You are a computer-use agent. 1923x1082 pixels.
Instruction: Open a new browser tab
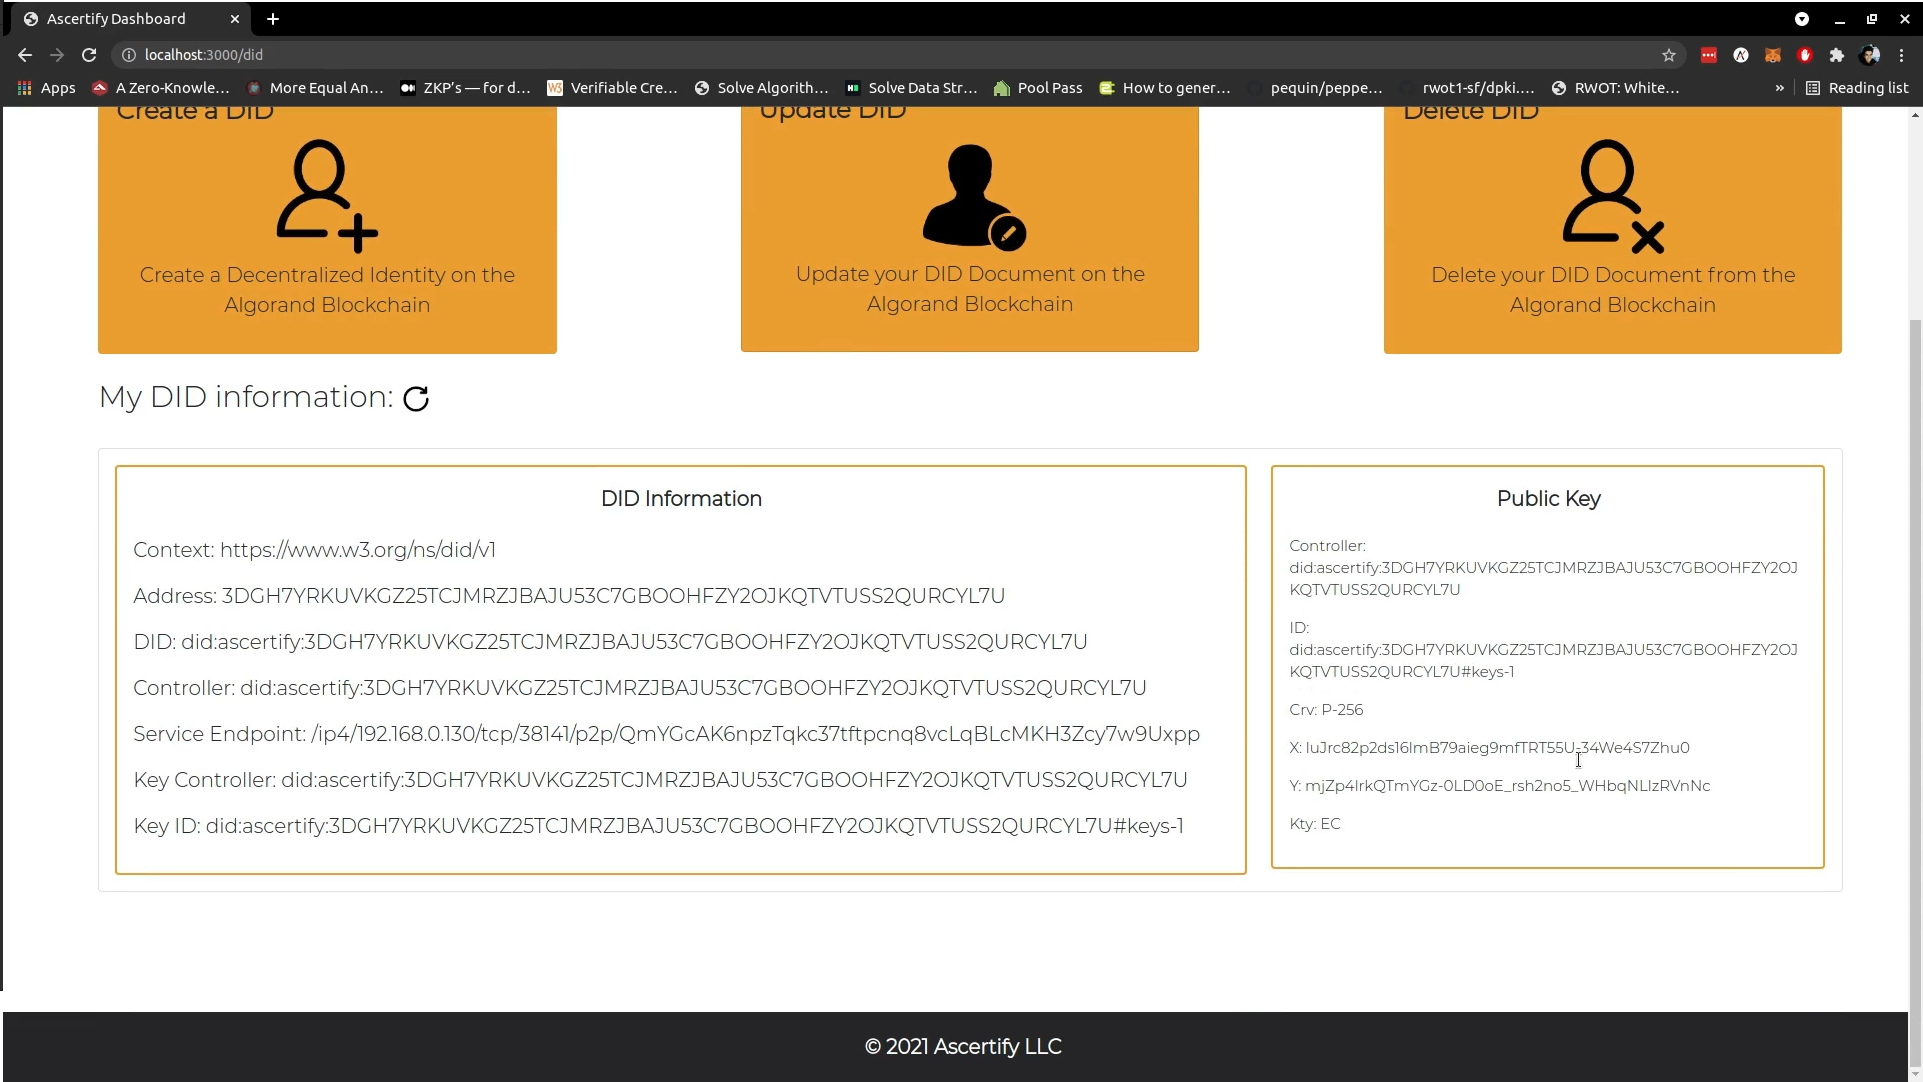[273, 19]
